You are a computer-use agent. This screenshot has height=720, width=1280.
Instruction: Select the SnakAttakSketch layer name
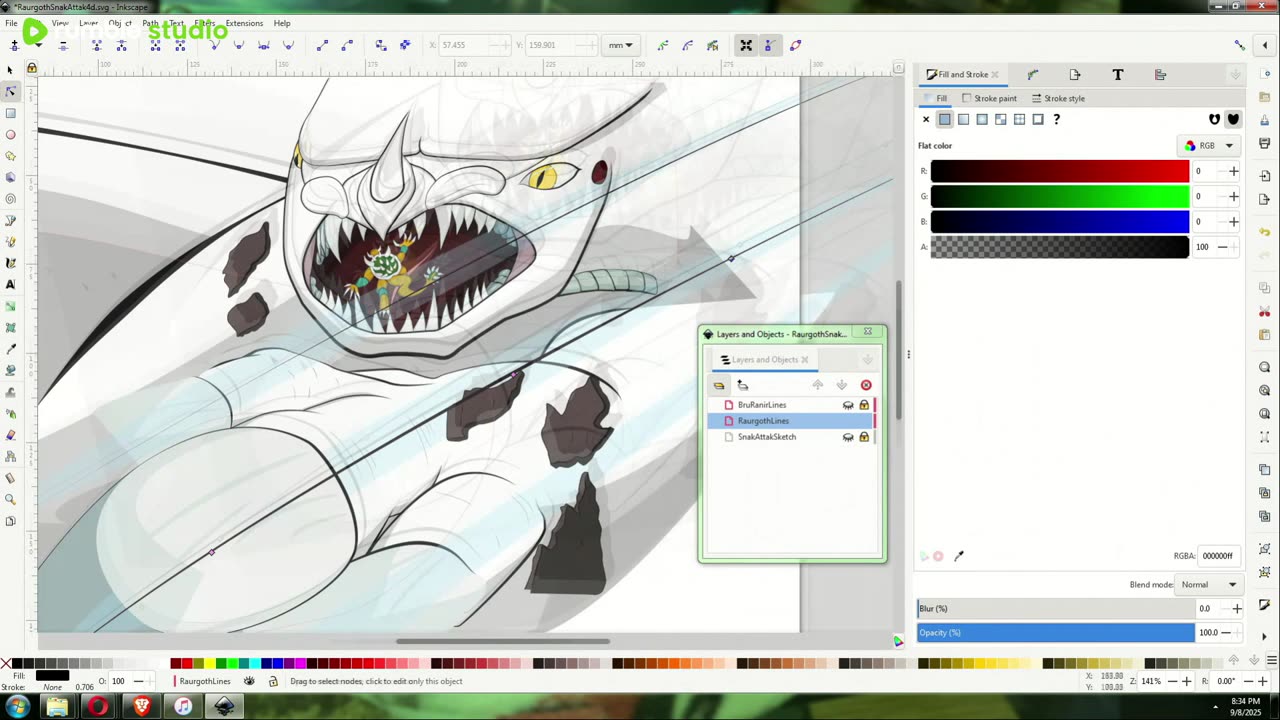point(767,437)
